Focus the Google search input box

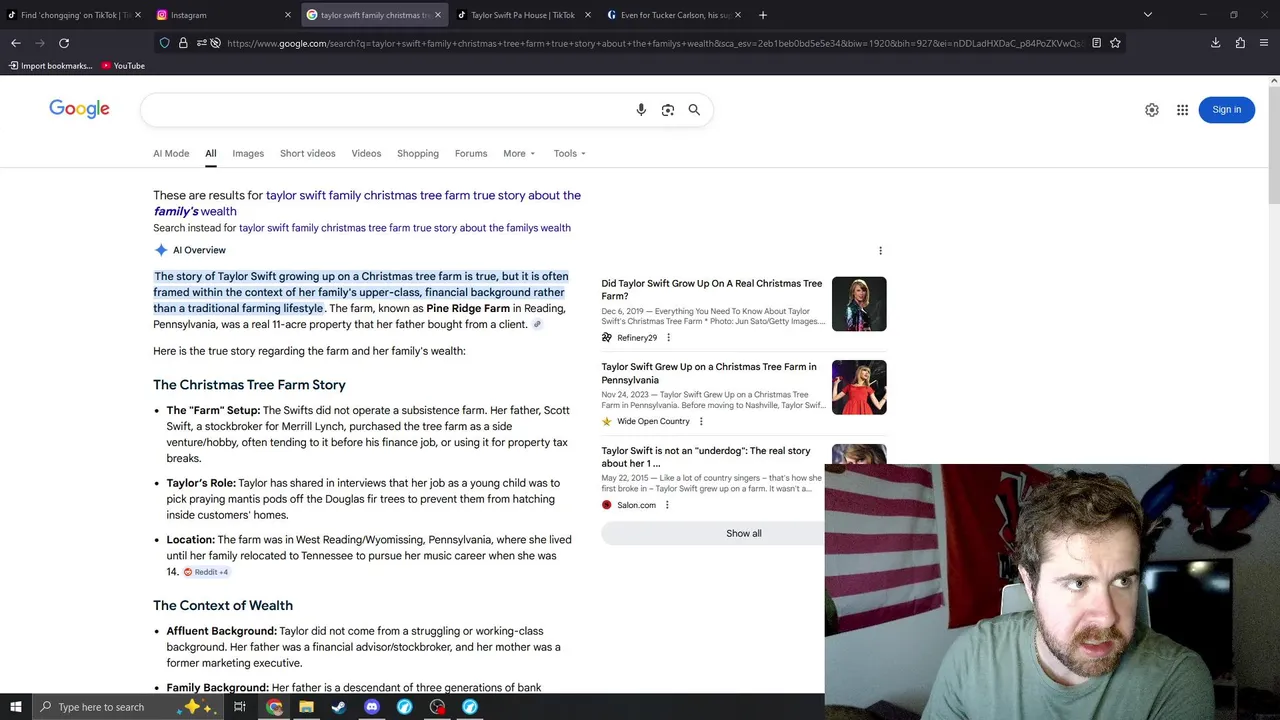point(386,110)
